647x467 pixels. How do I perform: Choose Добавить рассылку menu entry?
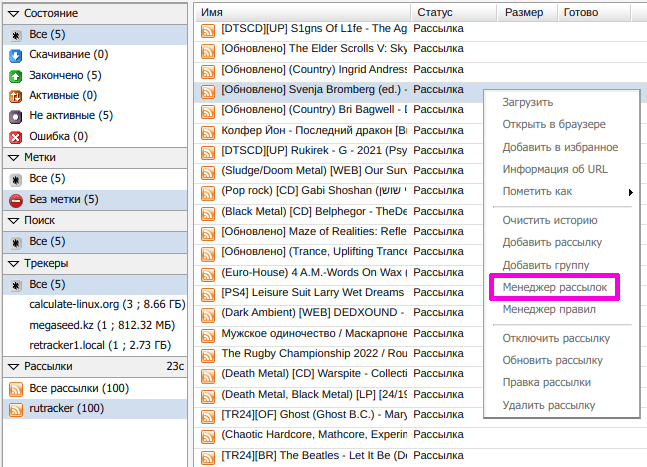pyautogui.click(x=552, y=242)
